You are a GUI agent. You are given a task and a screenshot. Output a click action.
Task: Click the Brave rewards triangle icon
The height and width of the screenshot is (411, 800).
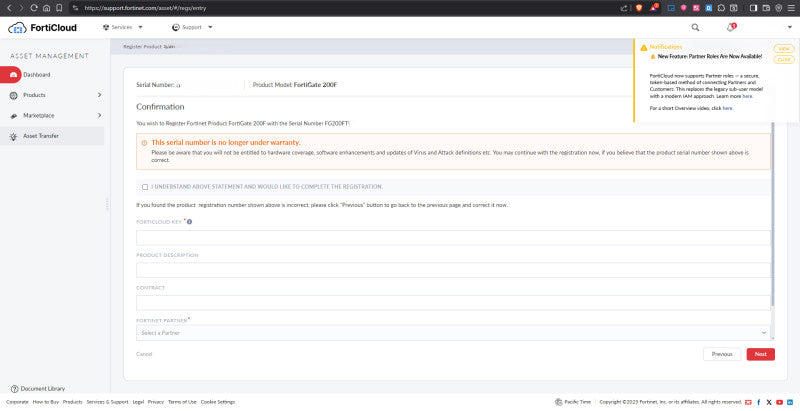click(654, 8)
